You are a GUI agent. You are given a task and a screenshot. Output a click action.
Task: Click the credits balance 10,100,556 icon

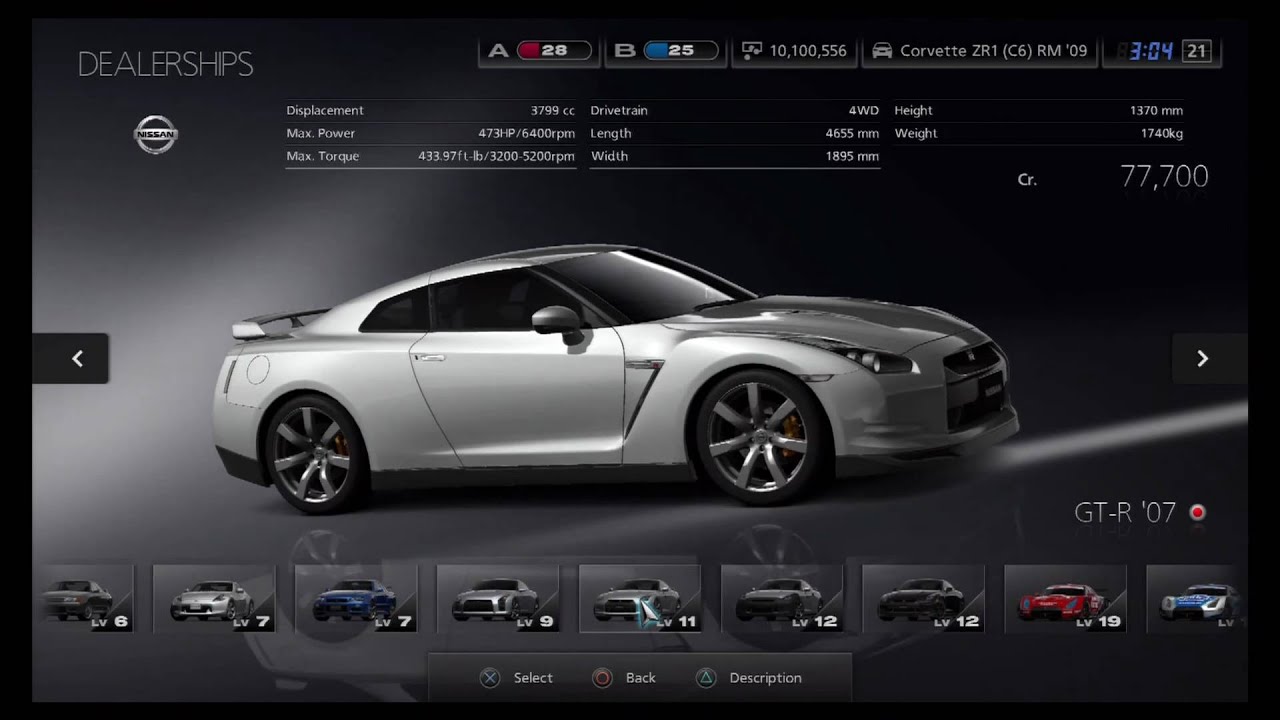click(x=750, y=51)
